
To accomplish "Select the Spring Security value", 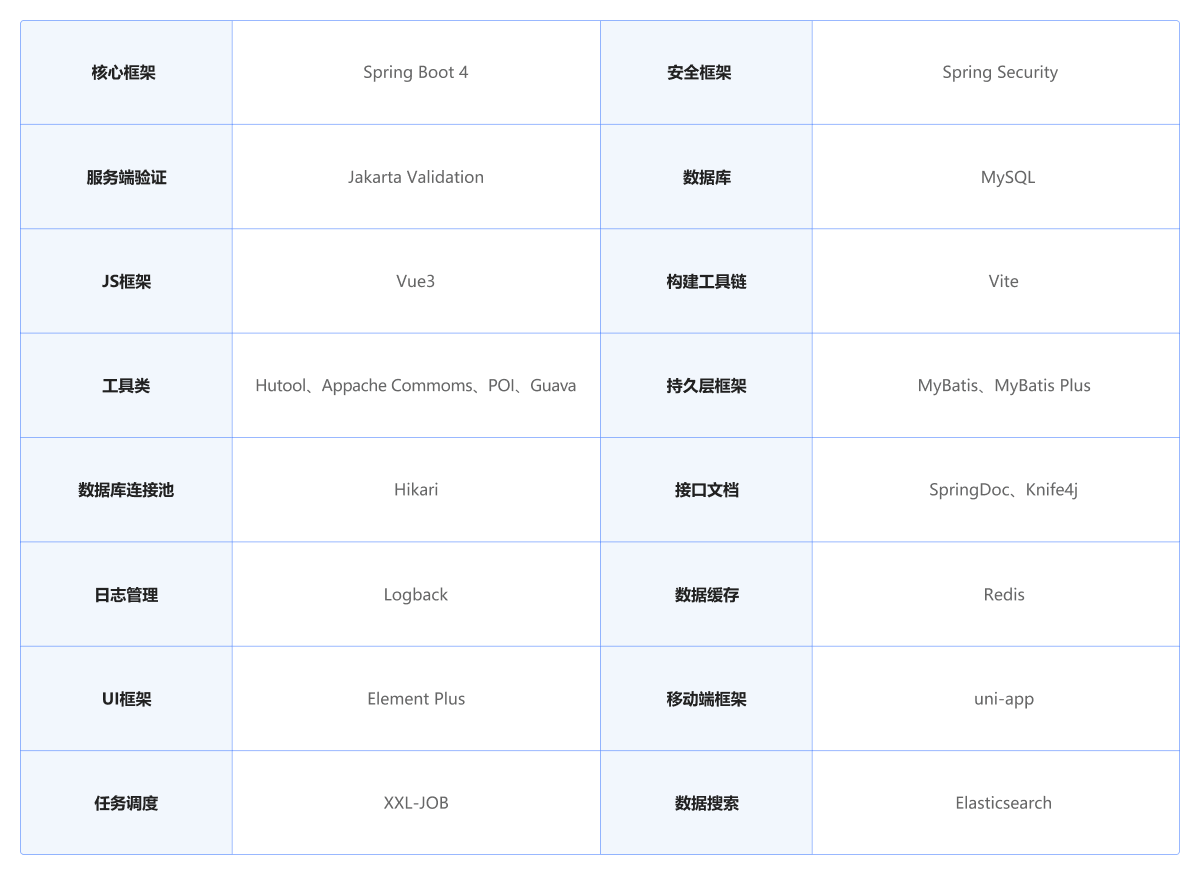I will pyautogui.click(x=1000, y=72).
